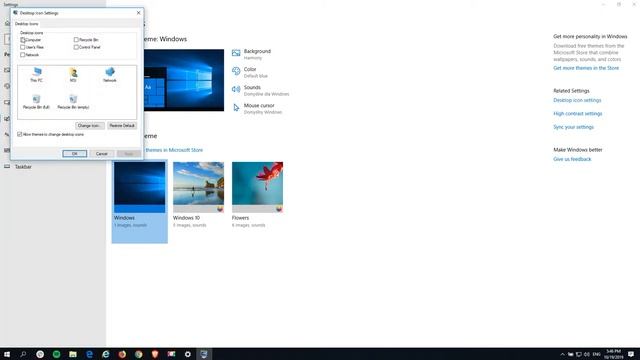This screenshot has height=360, width=640.
Task: Switch to the Desktop Icons tab
Action: coord(27,24)
